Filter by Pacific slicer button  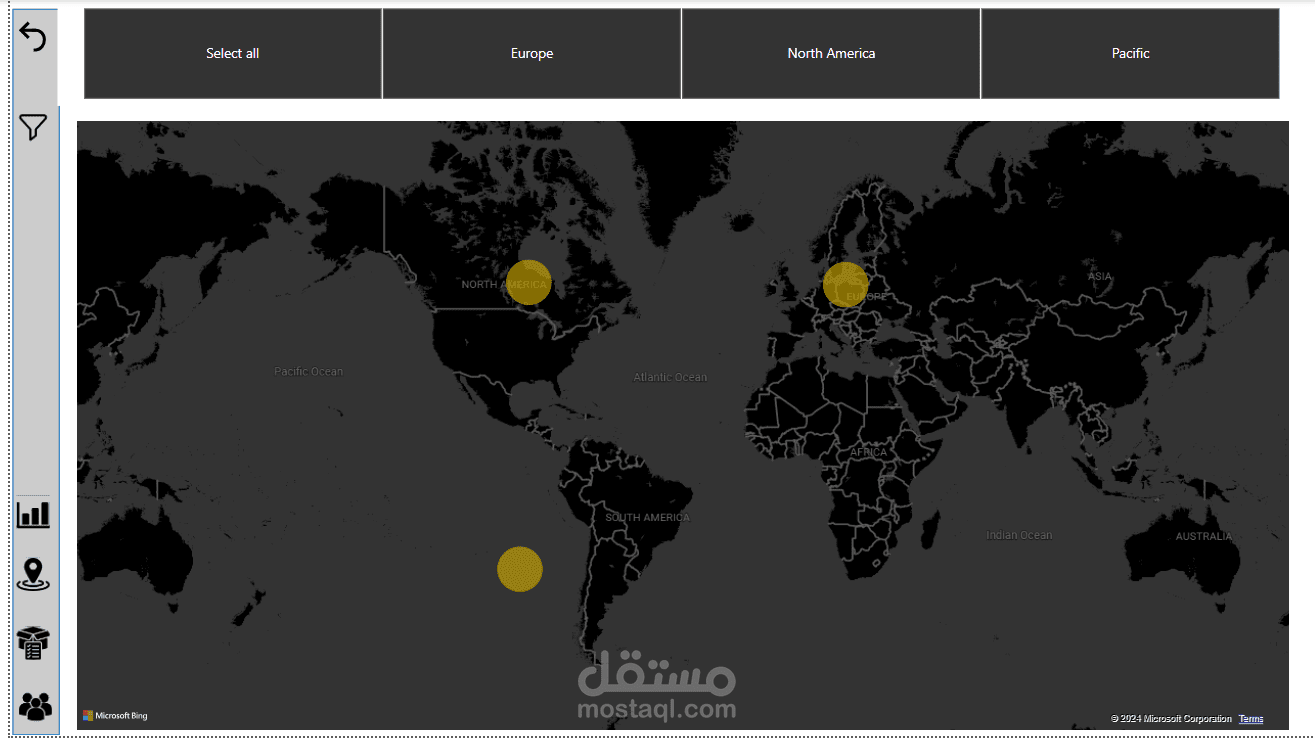1130,54
